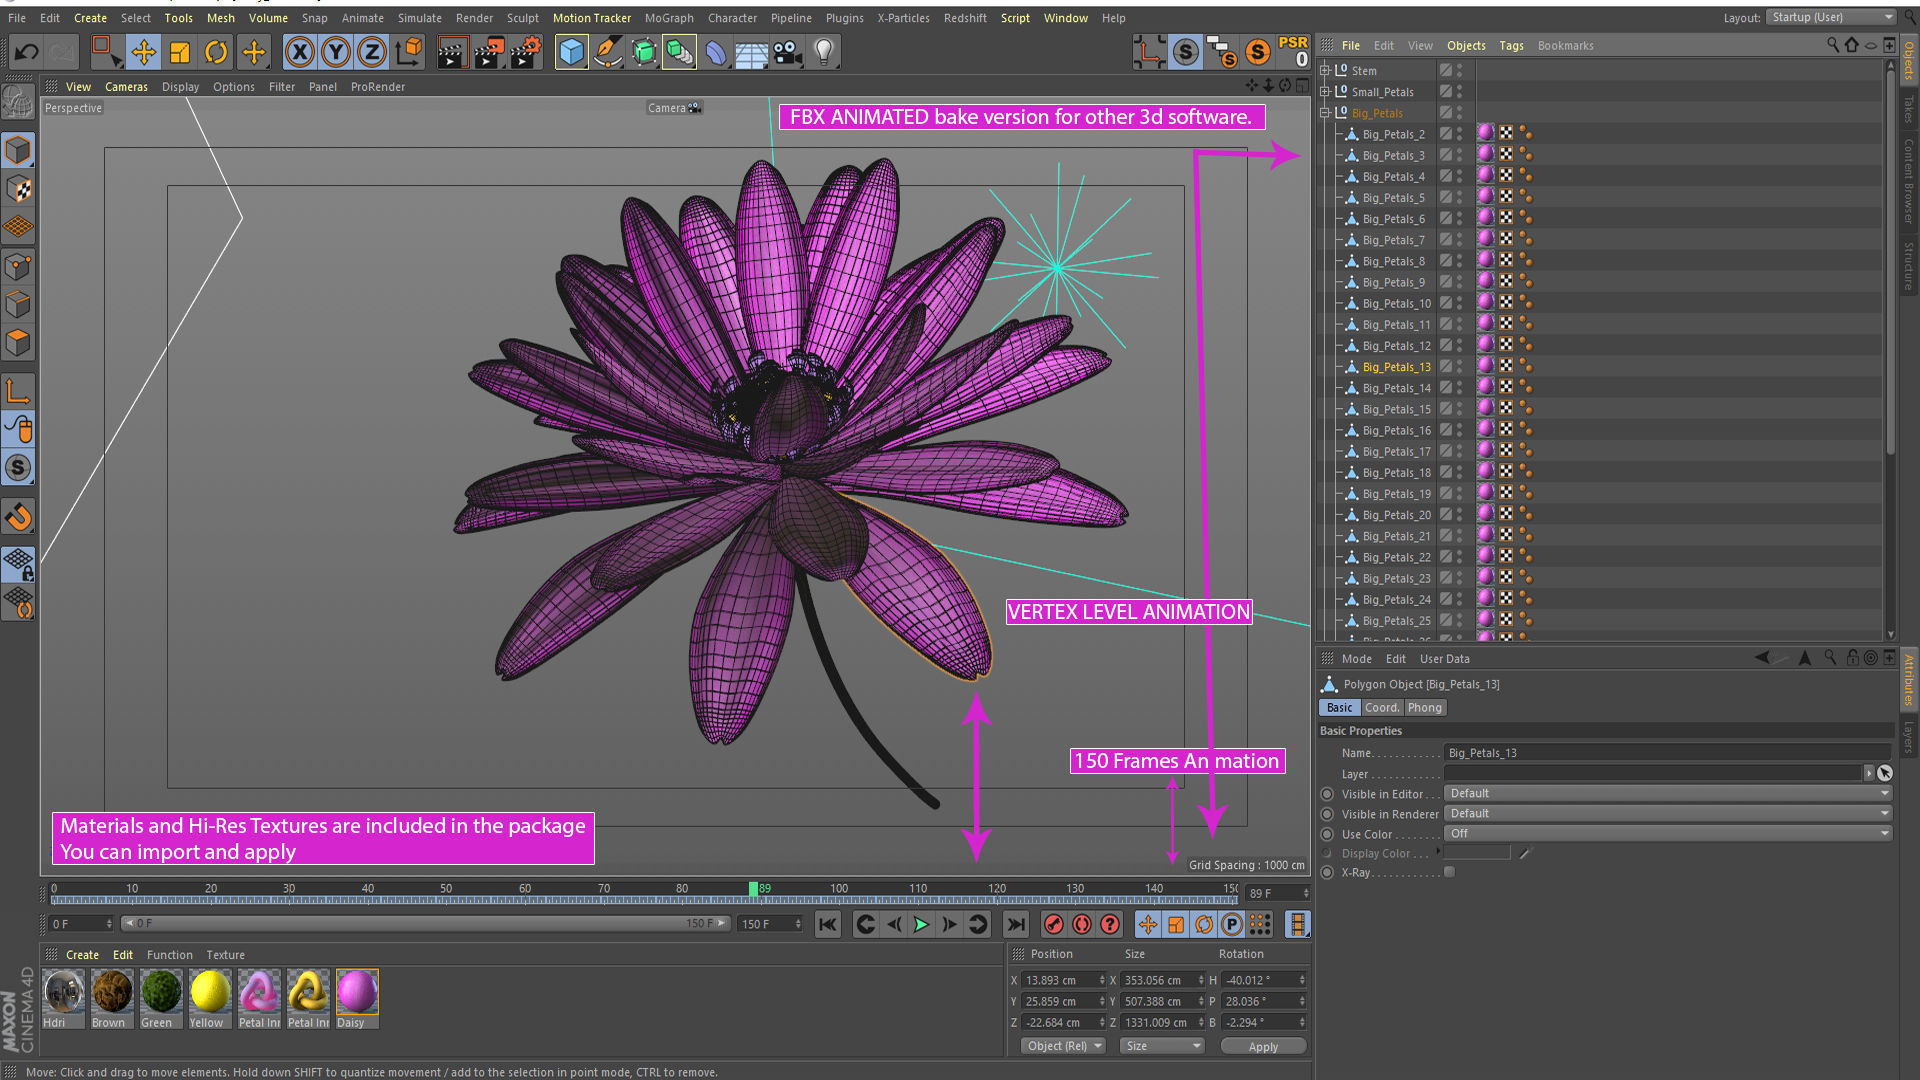Activate the Scale tool in the top toolbar
Image resolution: width=1920 pixels, height=1080 pixels.
pyautogui.click(x=180, y=52)
